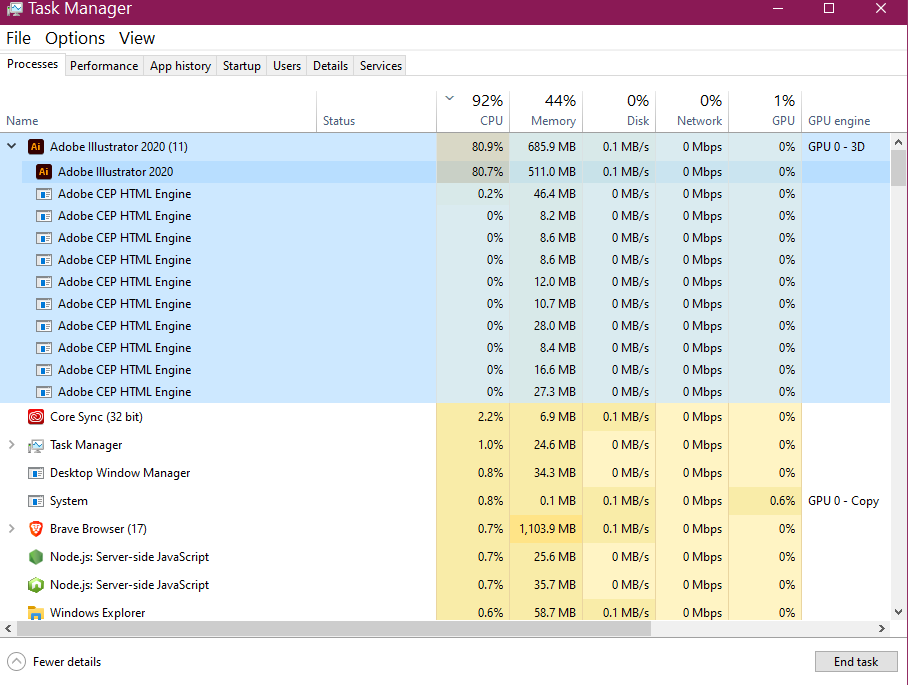908x685 pixels.
Task: Click the sort arrow above CPU column
Action: pos(449,98)
